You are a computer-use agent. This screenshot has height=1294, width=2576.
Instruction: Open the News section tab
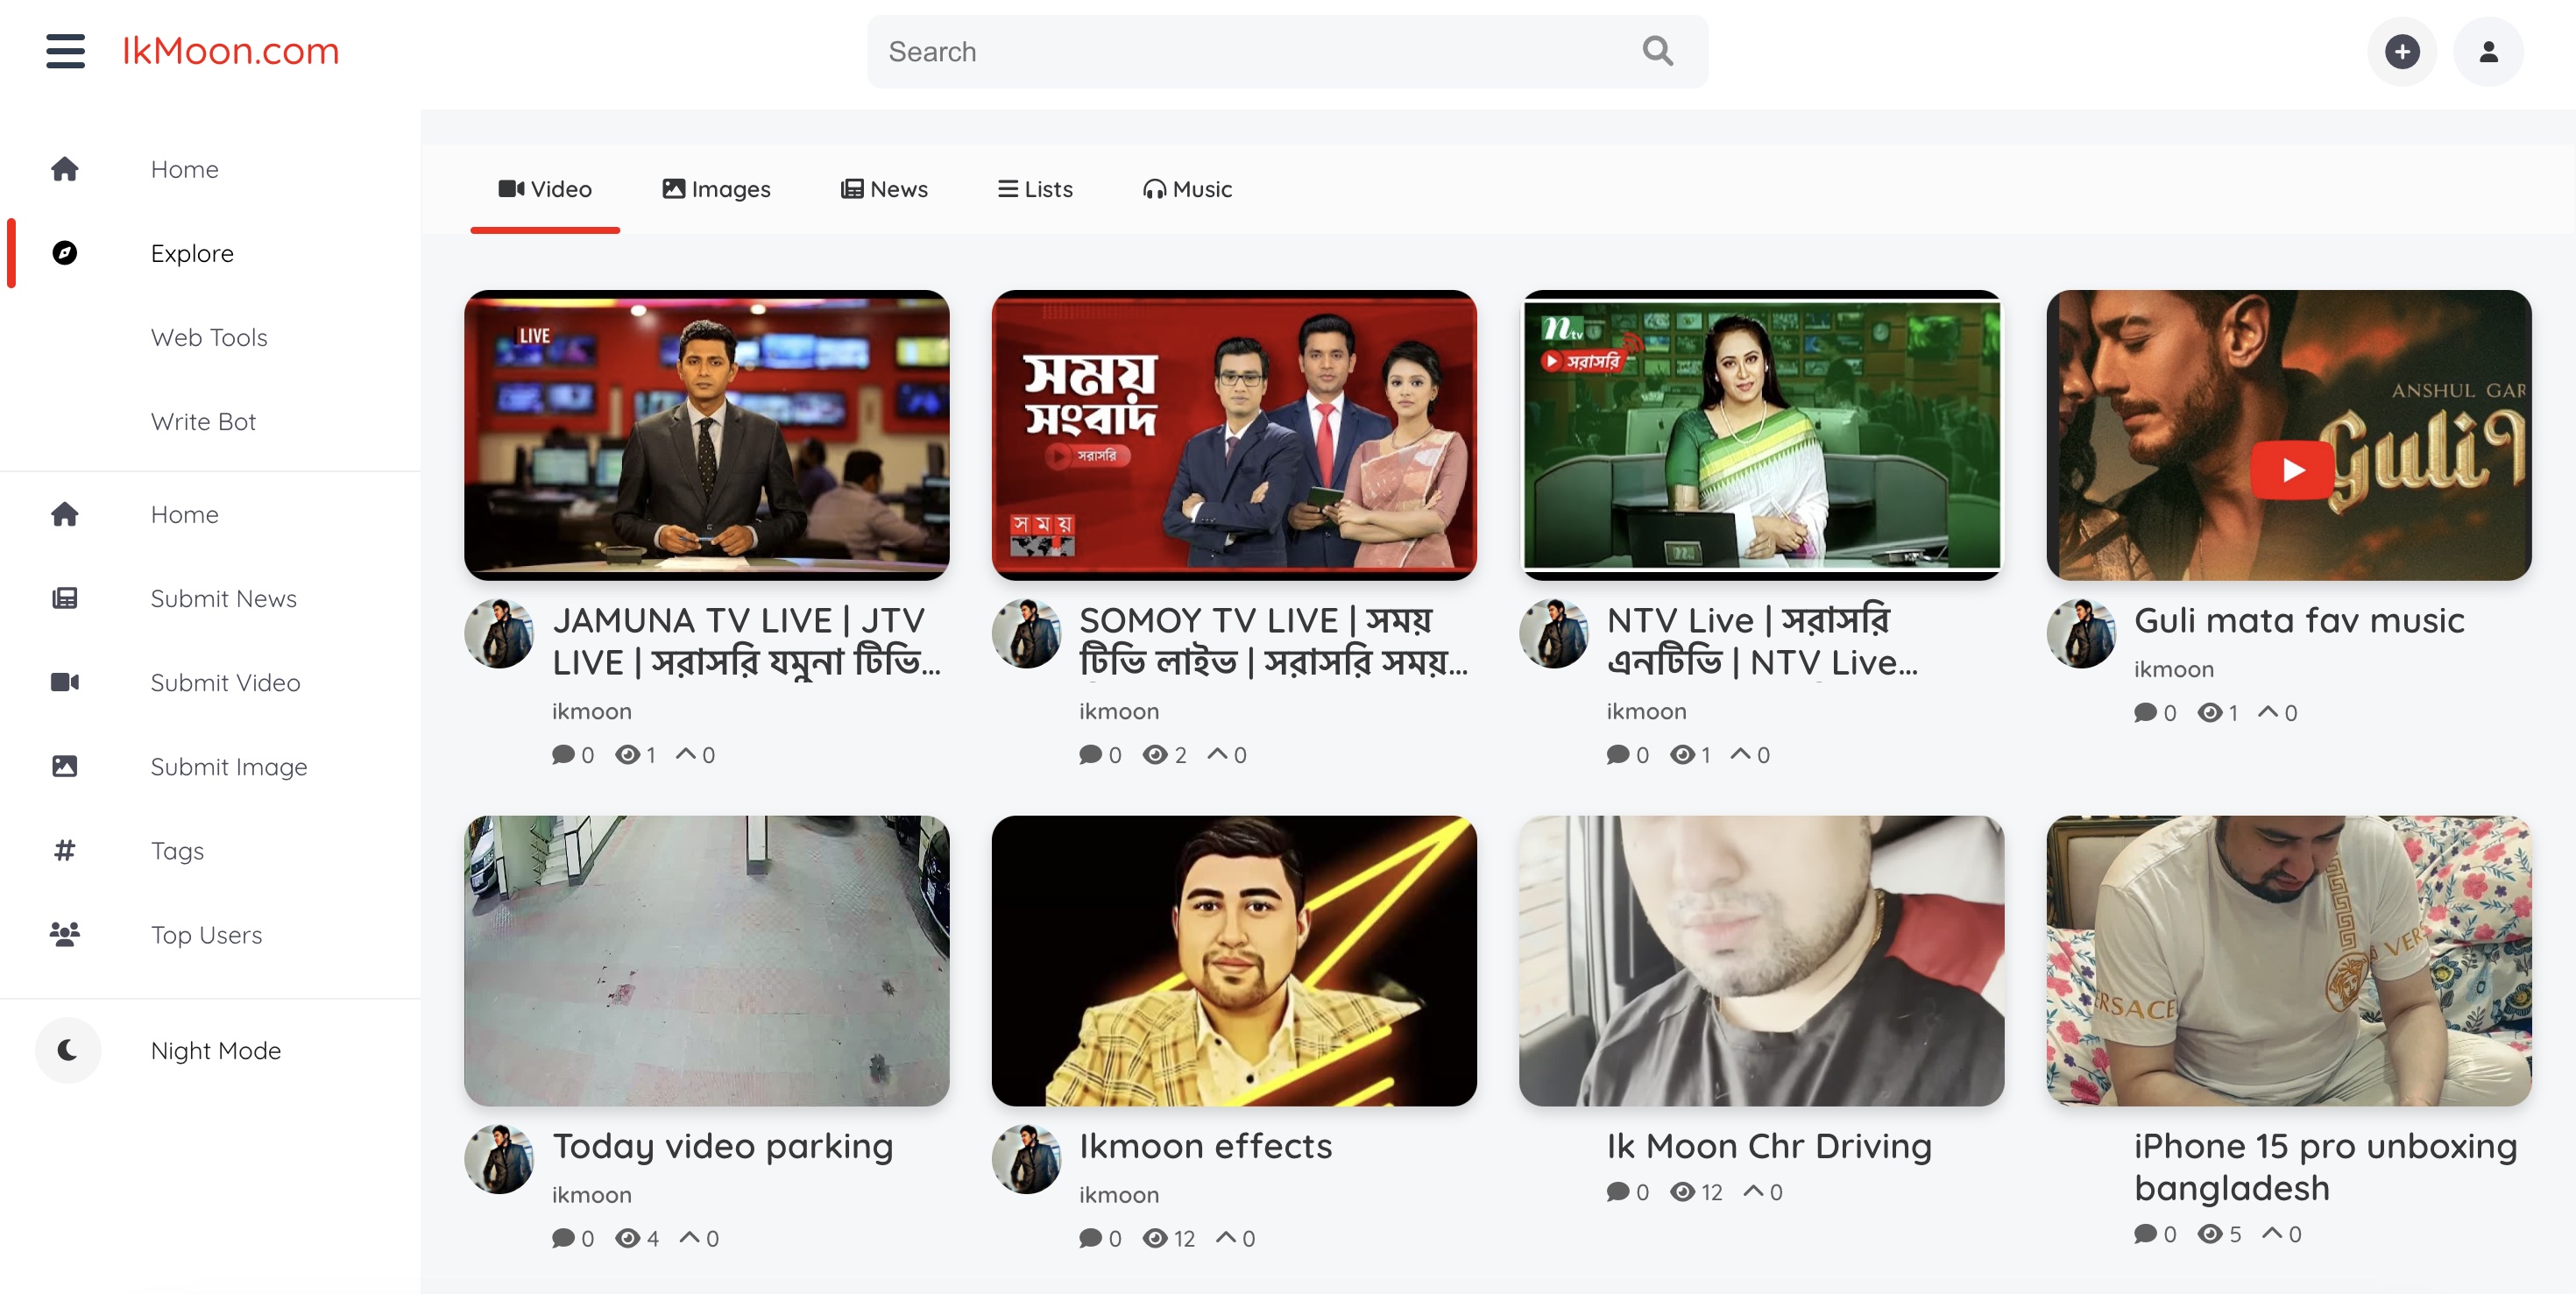883,188
